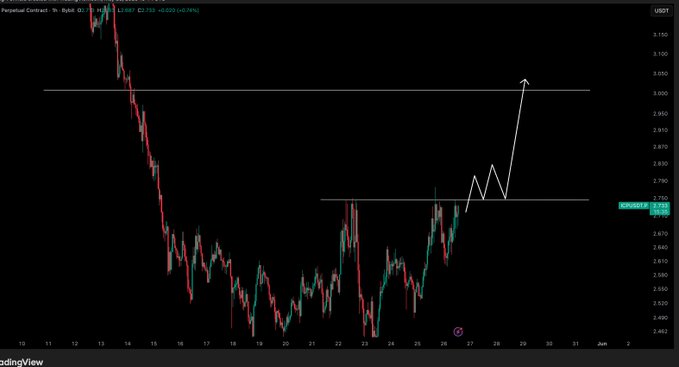Screen dimensions: 679x367
Task: Click date label 14 on time axis
Action: [x=127, y=344]
